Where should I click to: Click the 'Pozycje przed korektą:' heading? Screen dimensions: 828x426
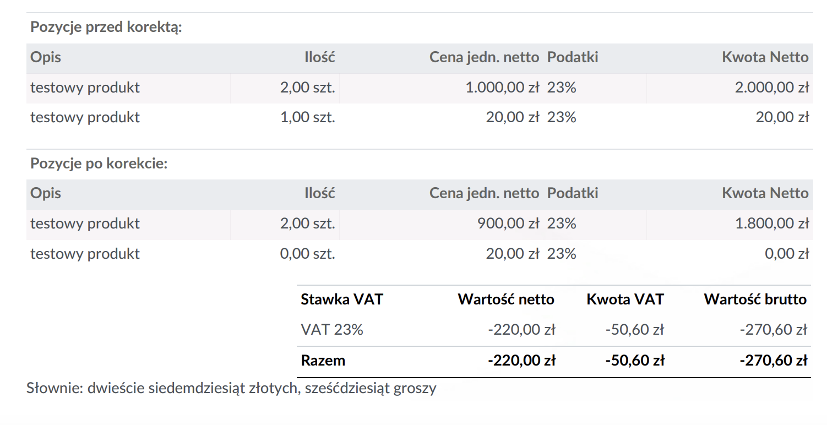[106, 27]
